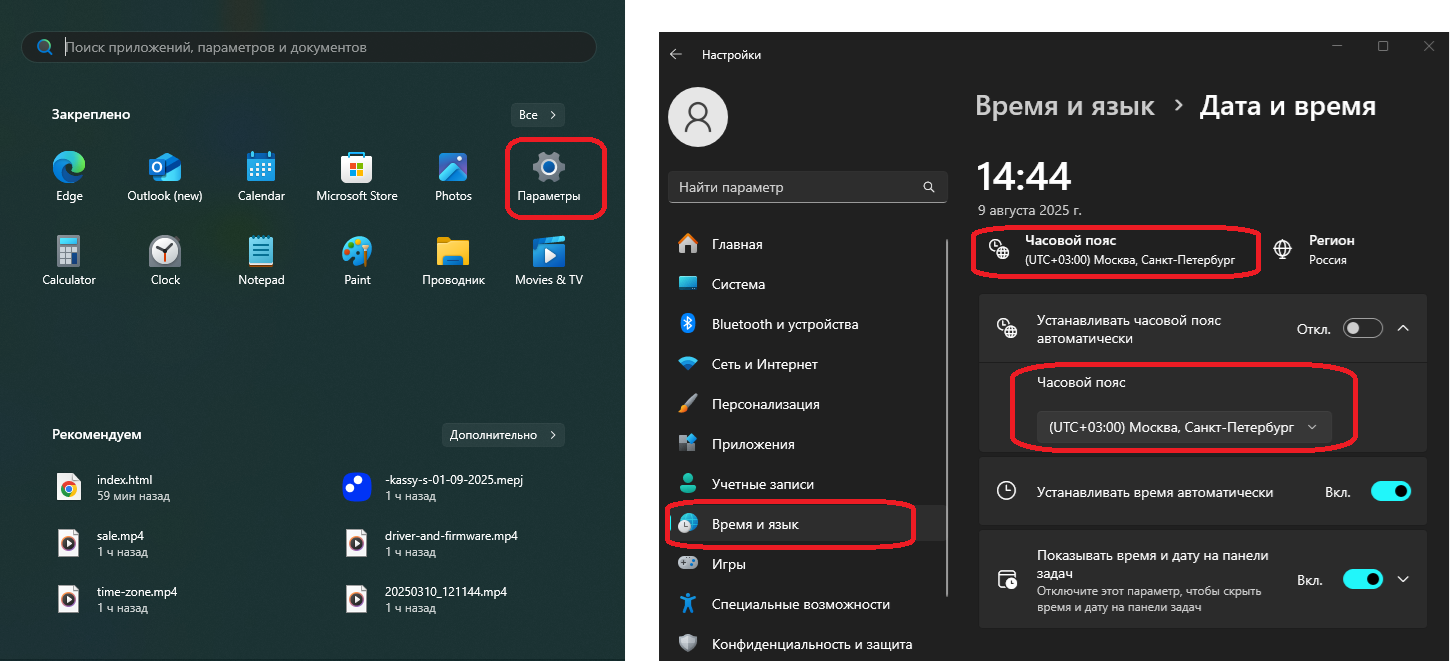Click the Часовой пояс header tile
Screen dimensions: 1453x661
[x=1111, y=250]
